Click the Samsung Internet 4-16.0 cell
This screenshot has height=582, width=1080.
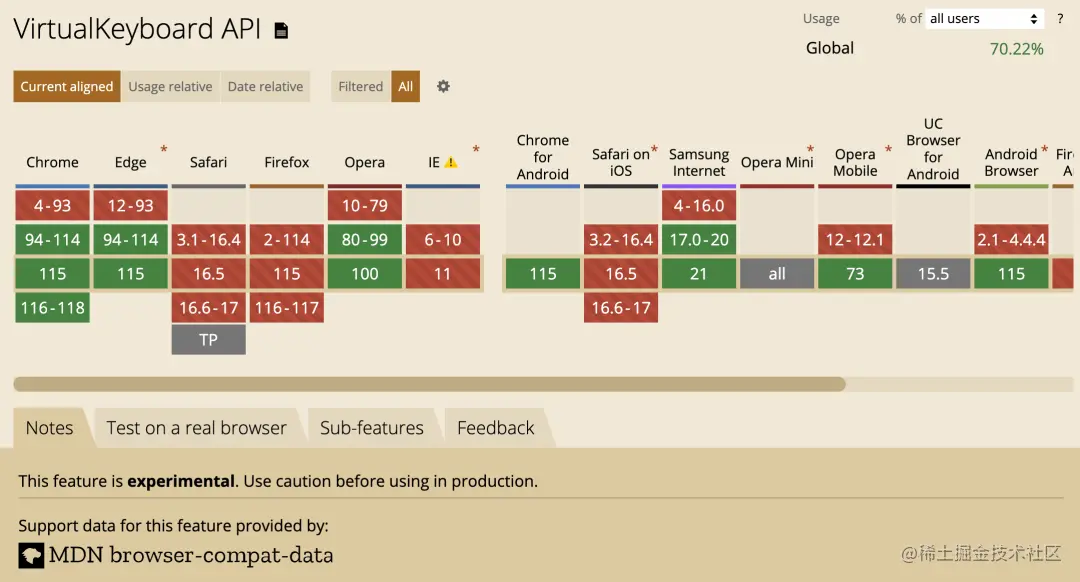click(699, 205)
